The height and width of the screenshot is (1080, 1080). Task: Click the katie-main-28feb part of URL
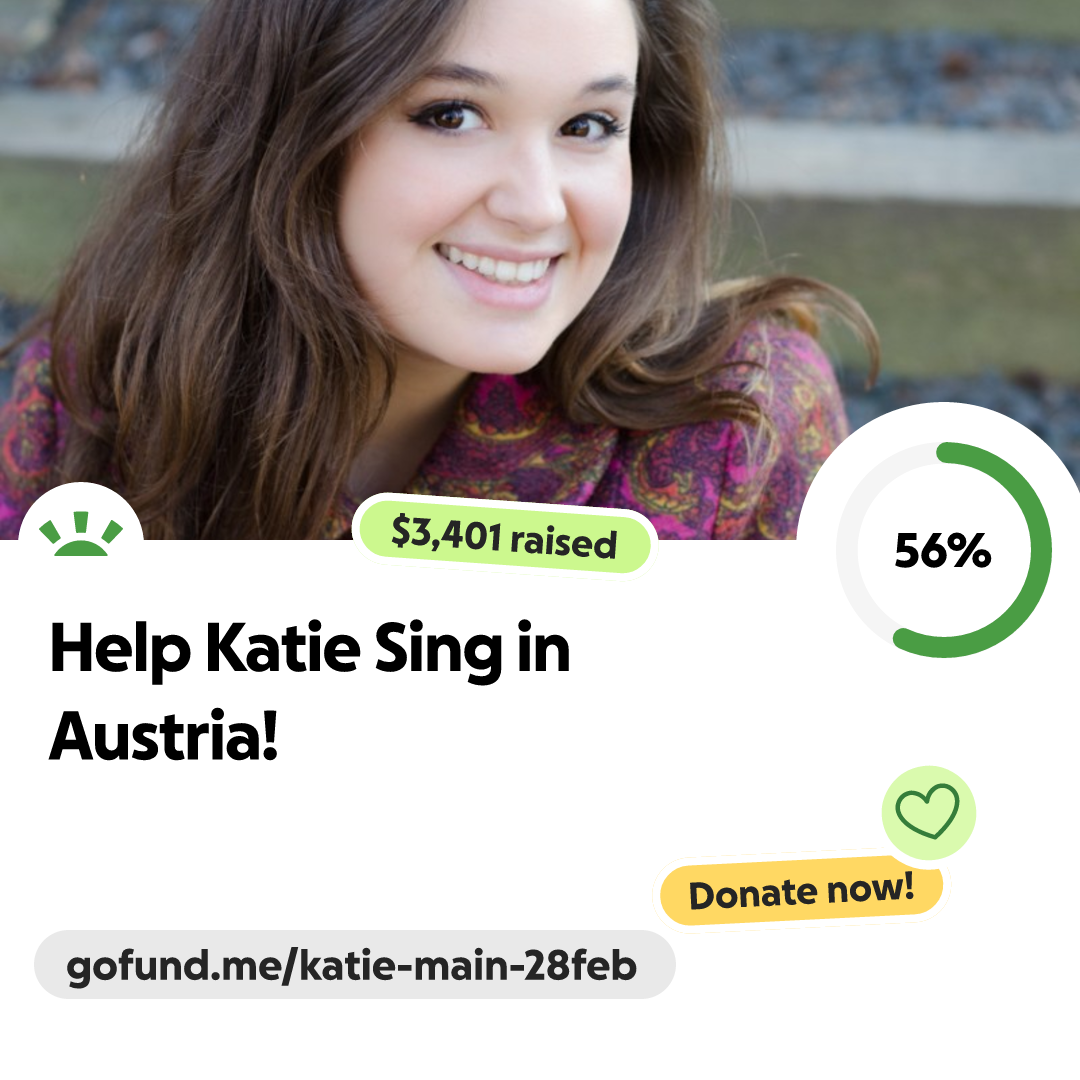click(x=468, y=966)
